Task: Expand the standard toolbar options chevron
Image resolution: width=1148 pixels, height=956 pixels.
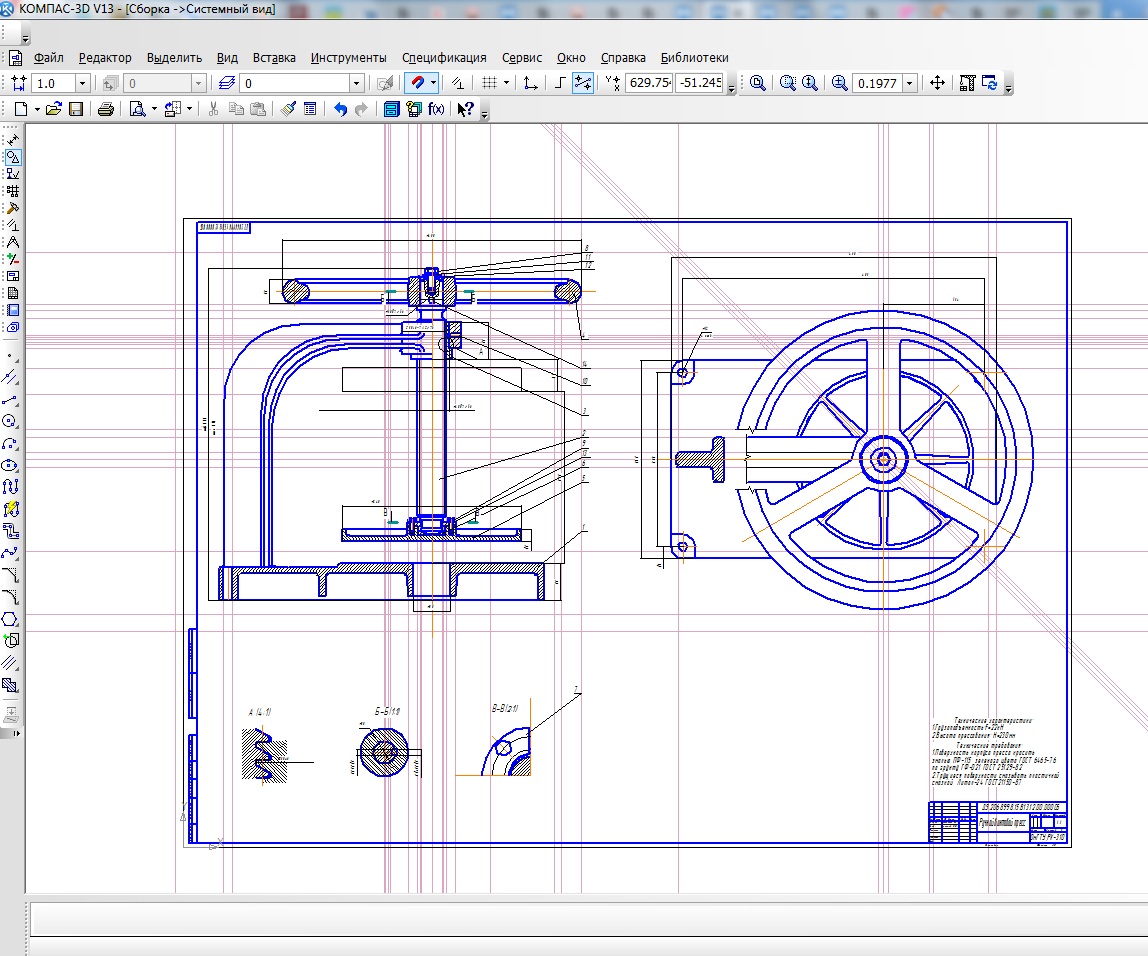Action: pos(484,113)
